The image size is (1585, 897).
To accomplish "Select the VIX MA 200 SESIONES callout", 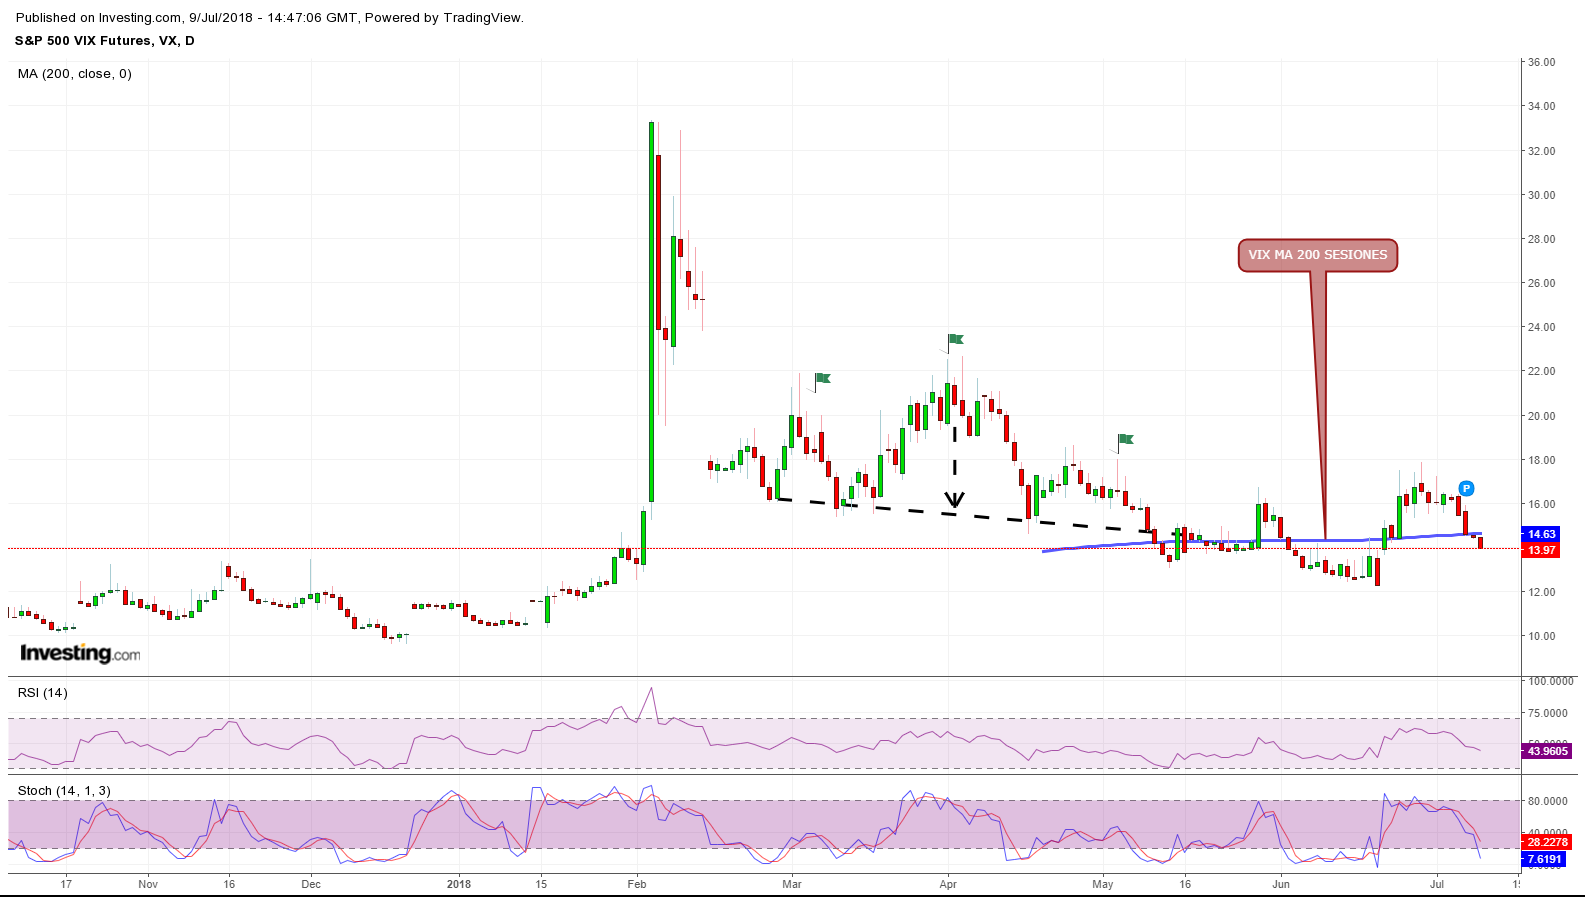I will click(x=1317, y=255).
